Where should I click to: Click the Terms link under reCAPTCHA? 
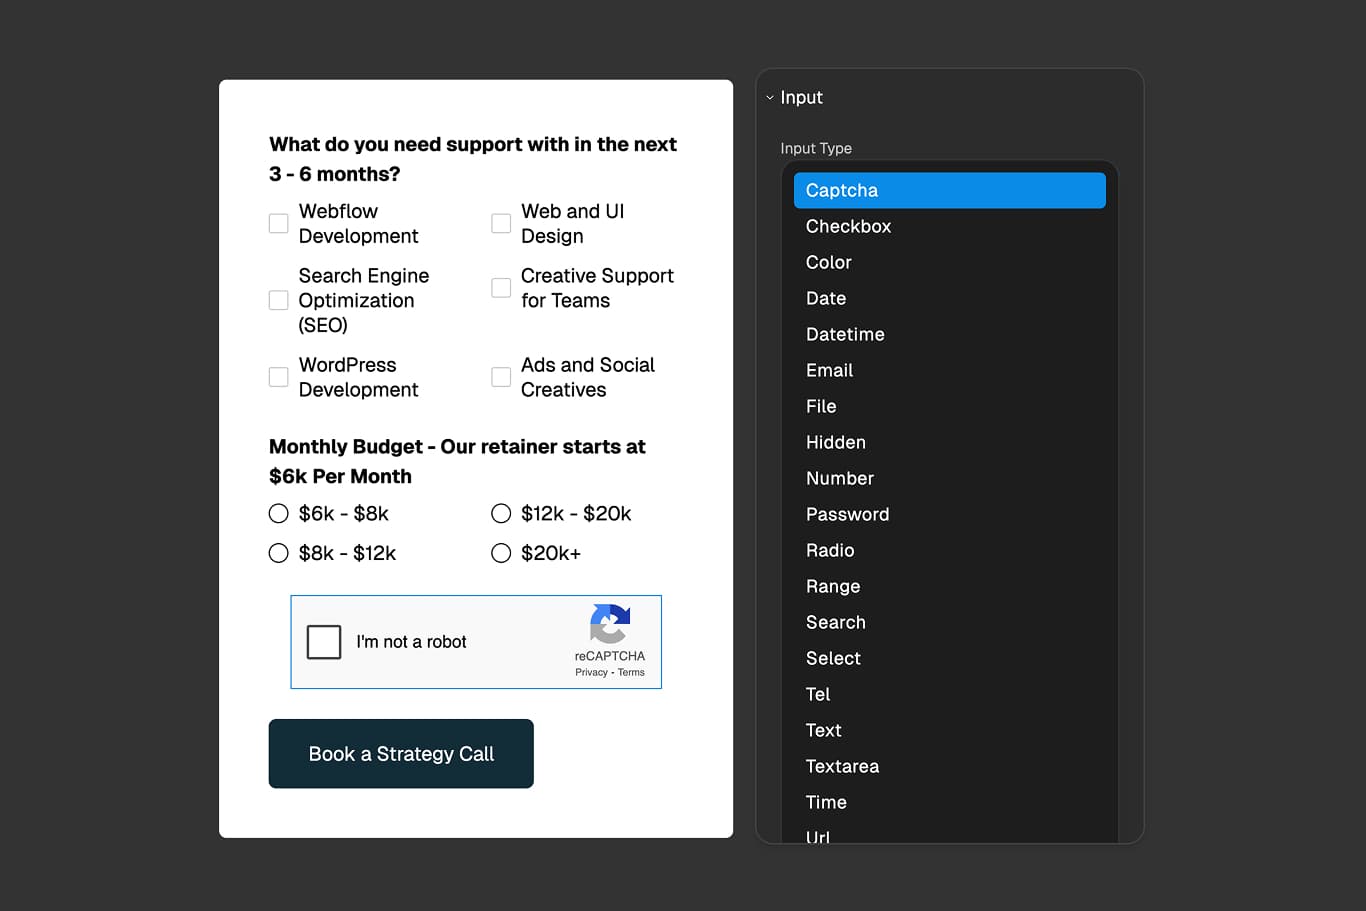(x=631, y=672)
